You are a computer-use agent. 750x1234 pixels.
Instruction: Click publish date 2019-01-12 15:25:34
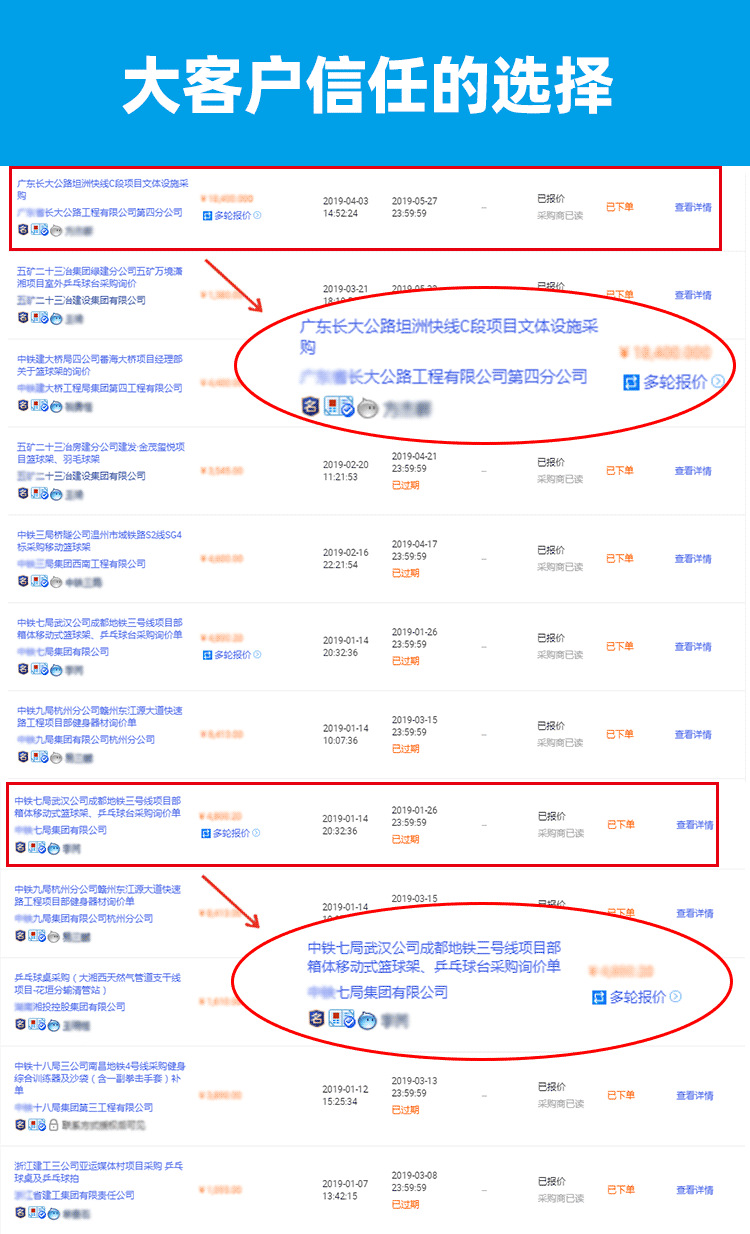click(345, 1095)
